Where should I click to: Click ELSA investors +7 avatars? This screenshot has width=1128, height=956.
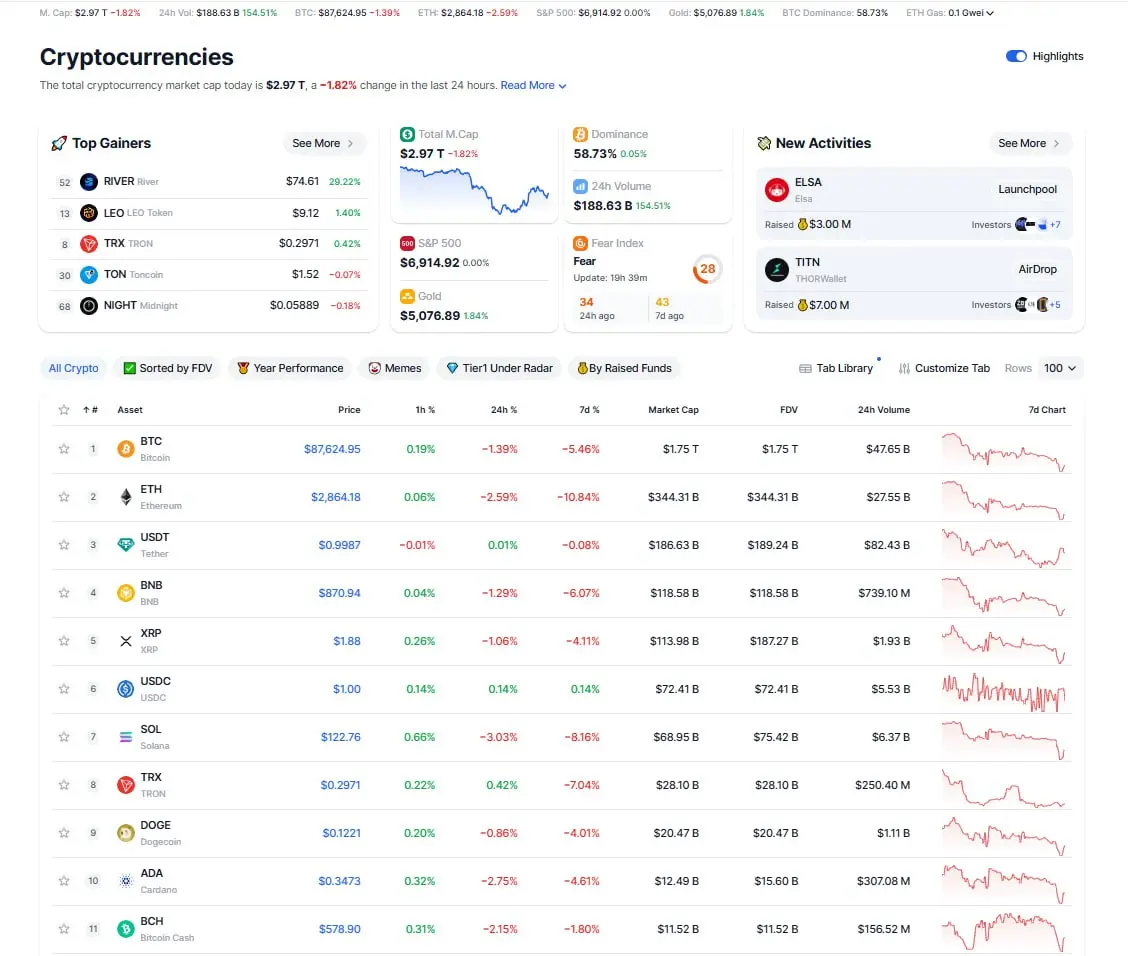click(1037, 224)
